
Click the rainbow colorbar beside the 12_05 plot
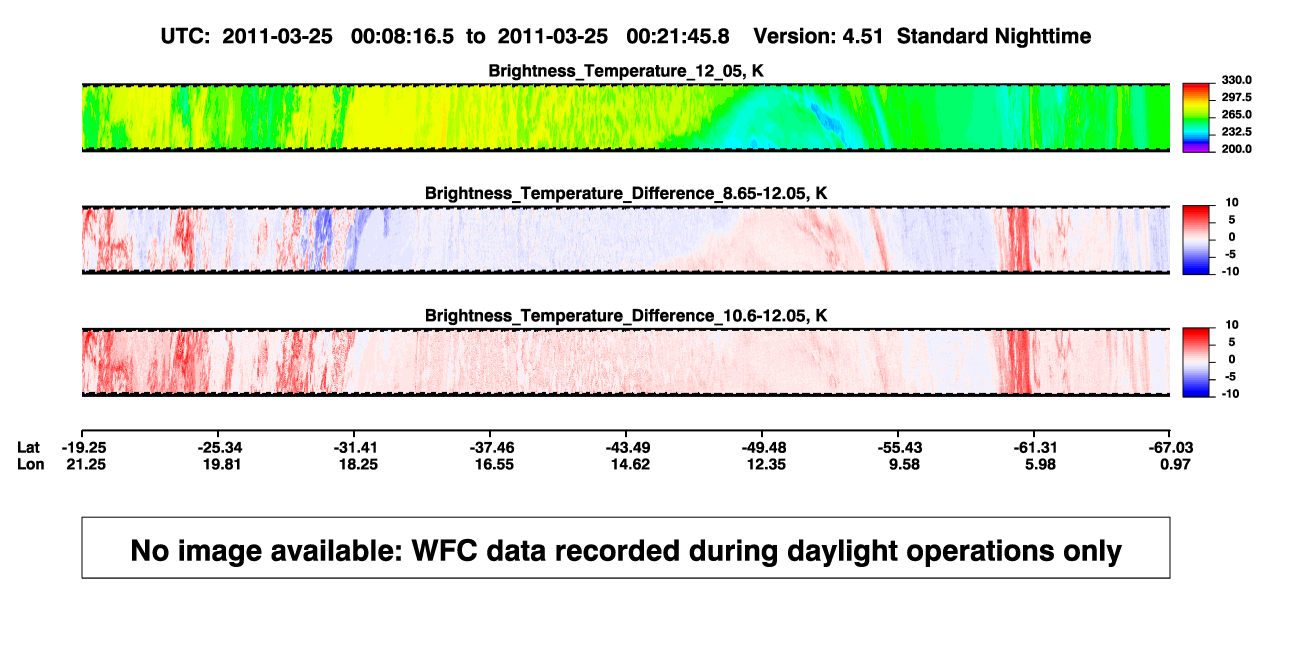1197,117
